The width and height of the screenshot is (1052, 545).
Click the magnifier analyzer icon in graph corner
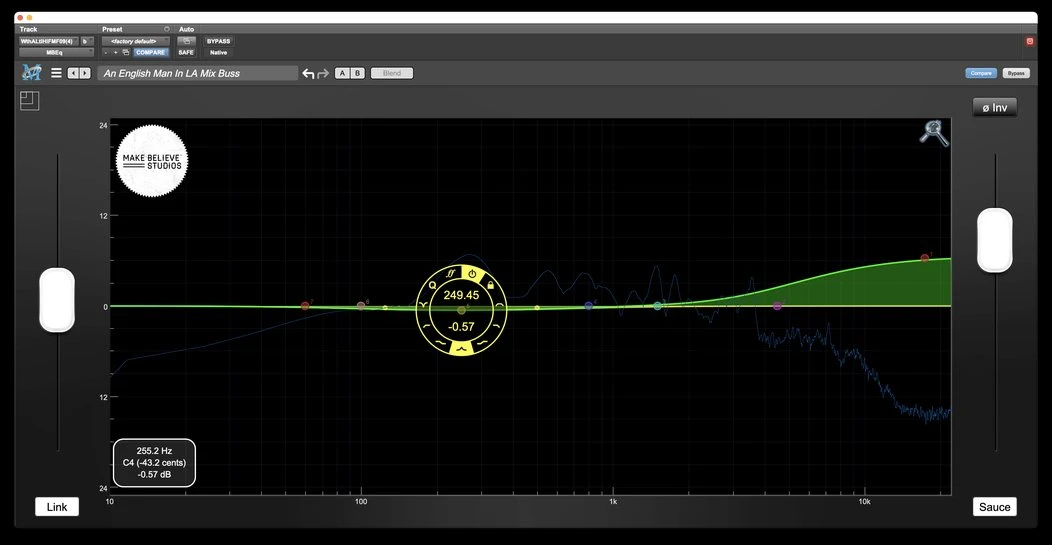[x=934, y=133]
